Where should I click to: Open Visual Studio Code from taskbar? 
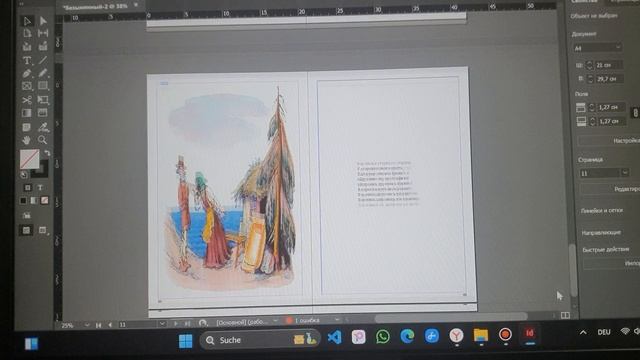[334, 337]
